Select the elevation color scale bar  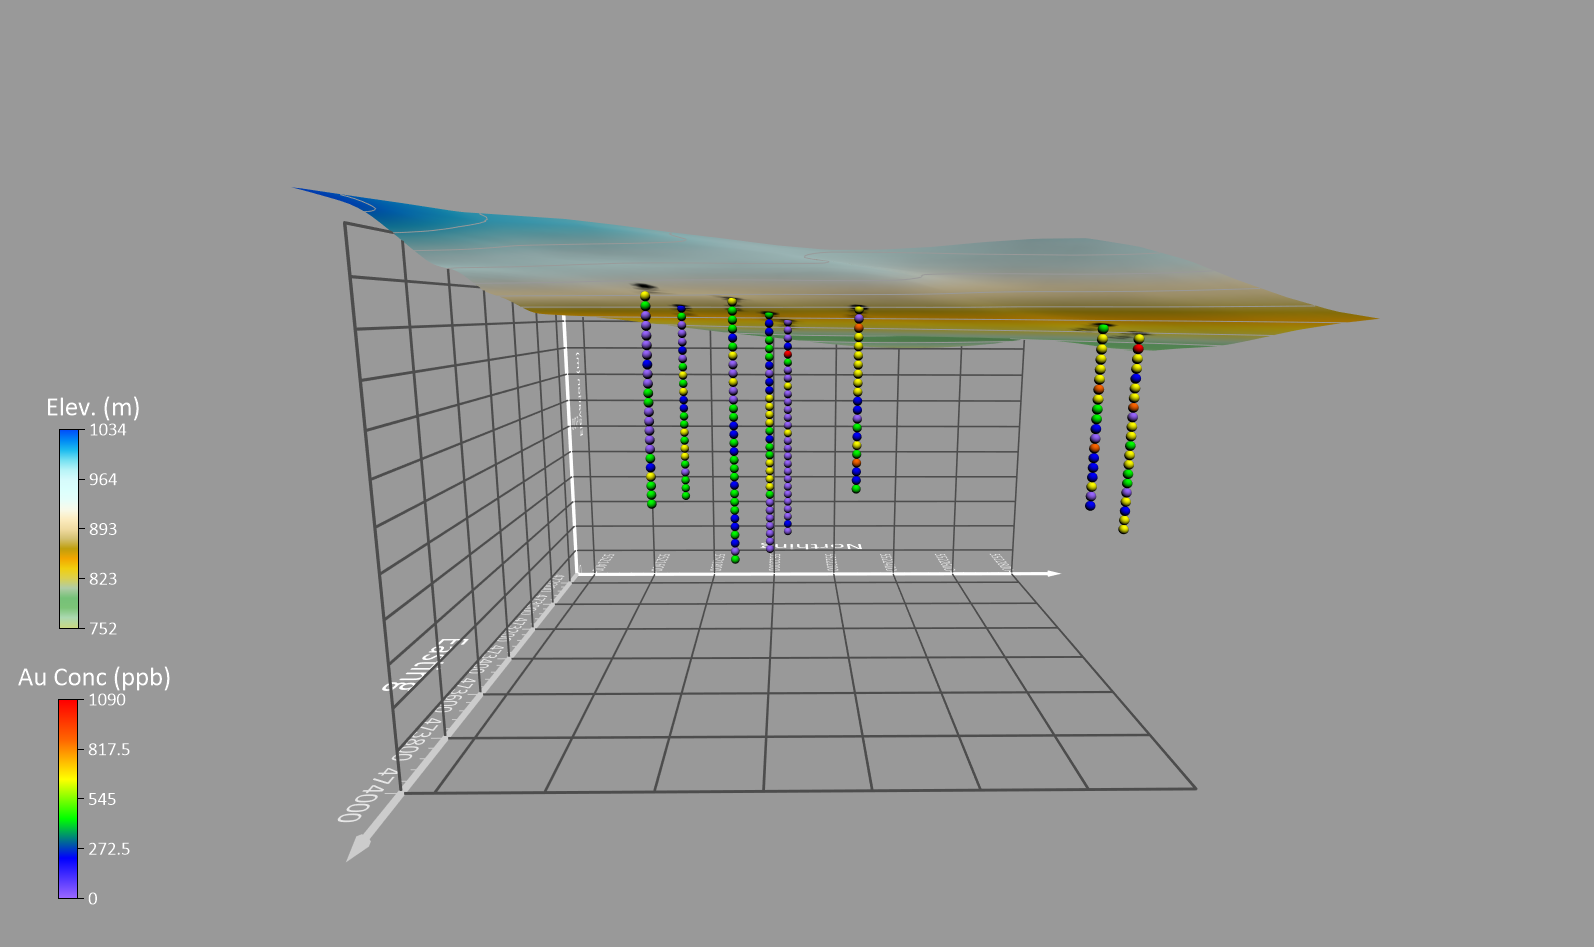[x=69, y=529]
